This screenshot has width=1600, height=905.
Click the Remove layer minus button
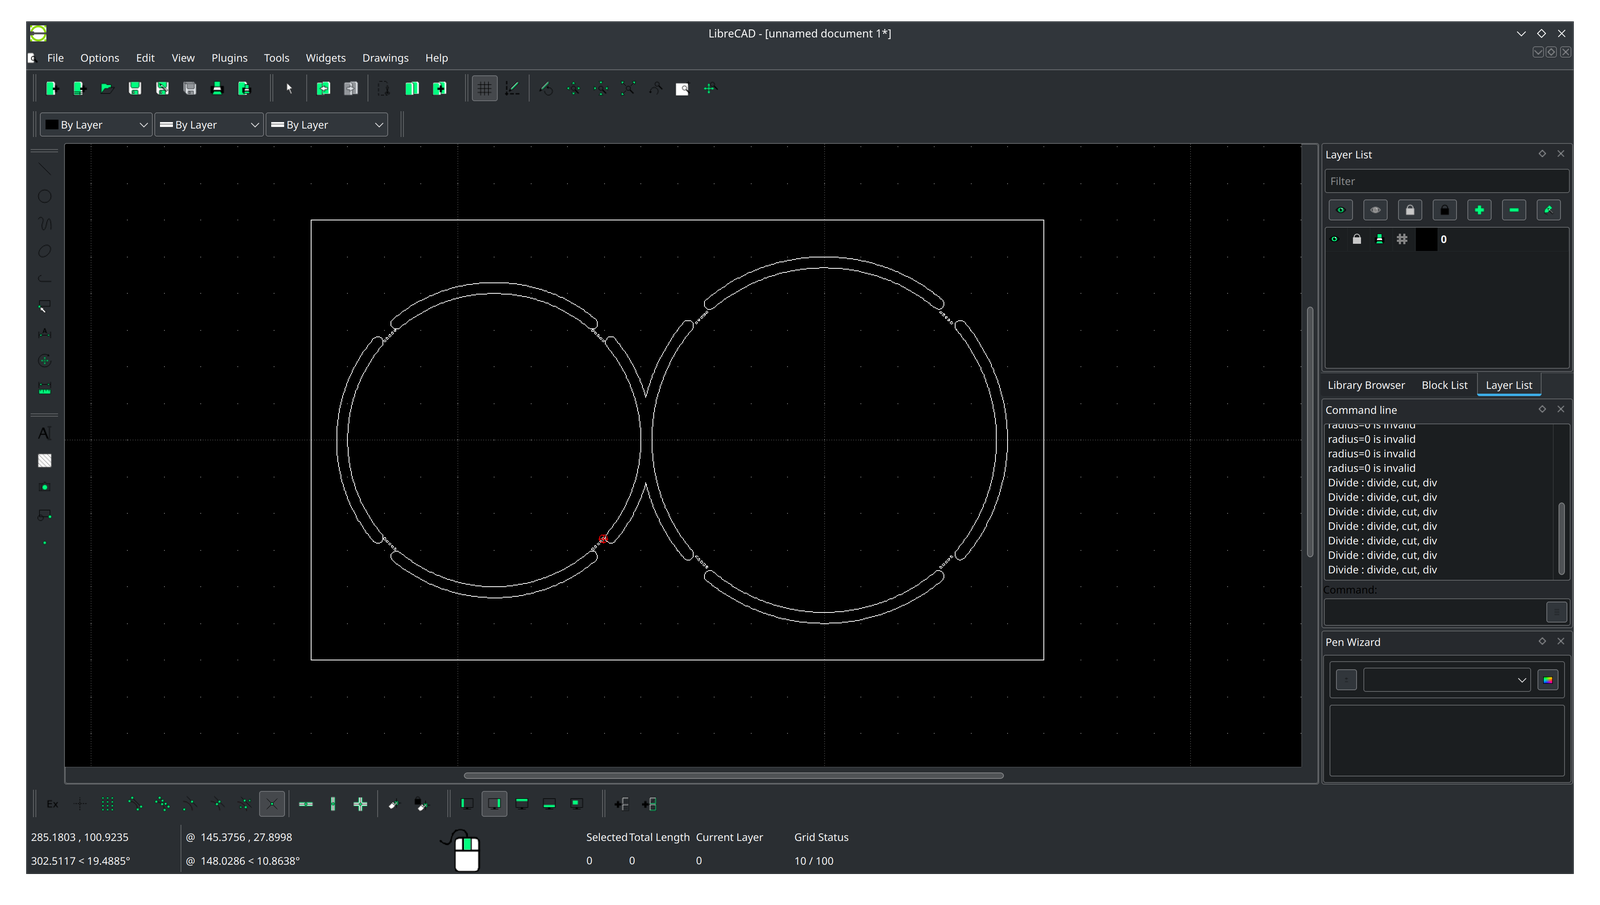1513,210
